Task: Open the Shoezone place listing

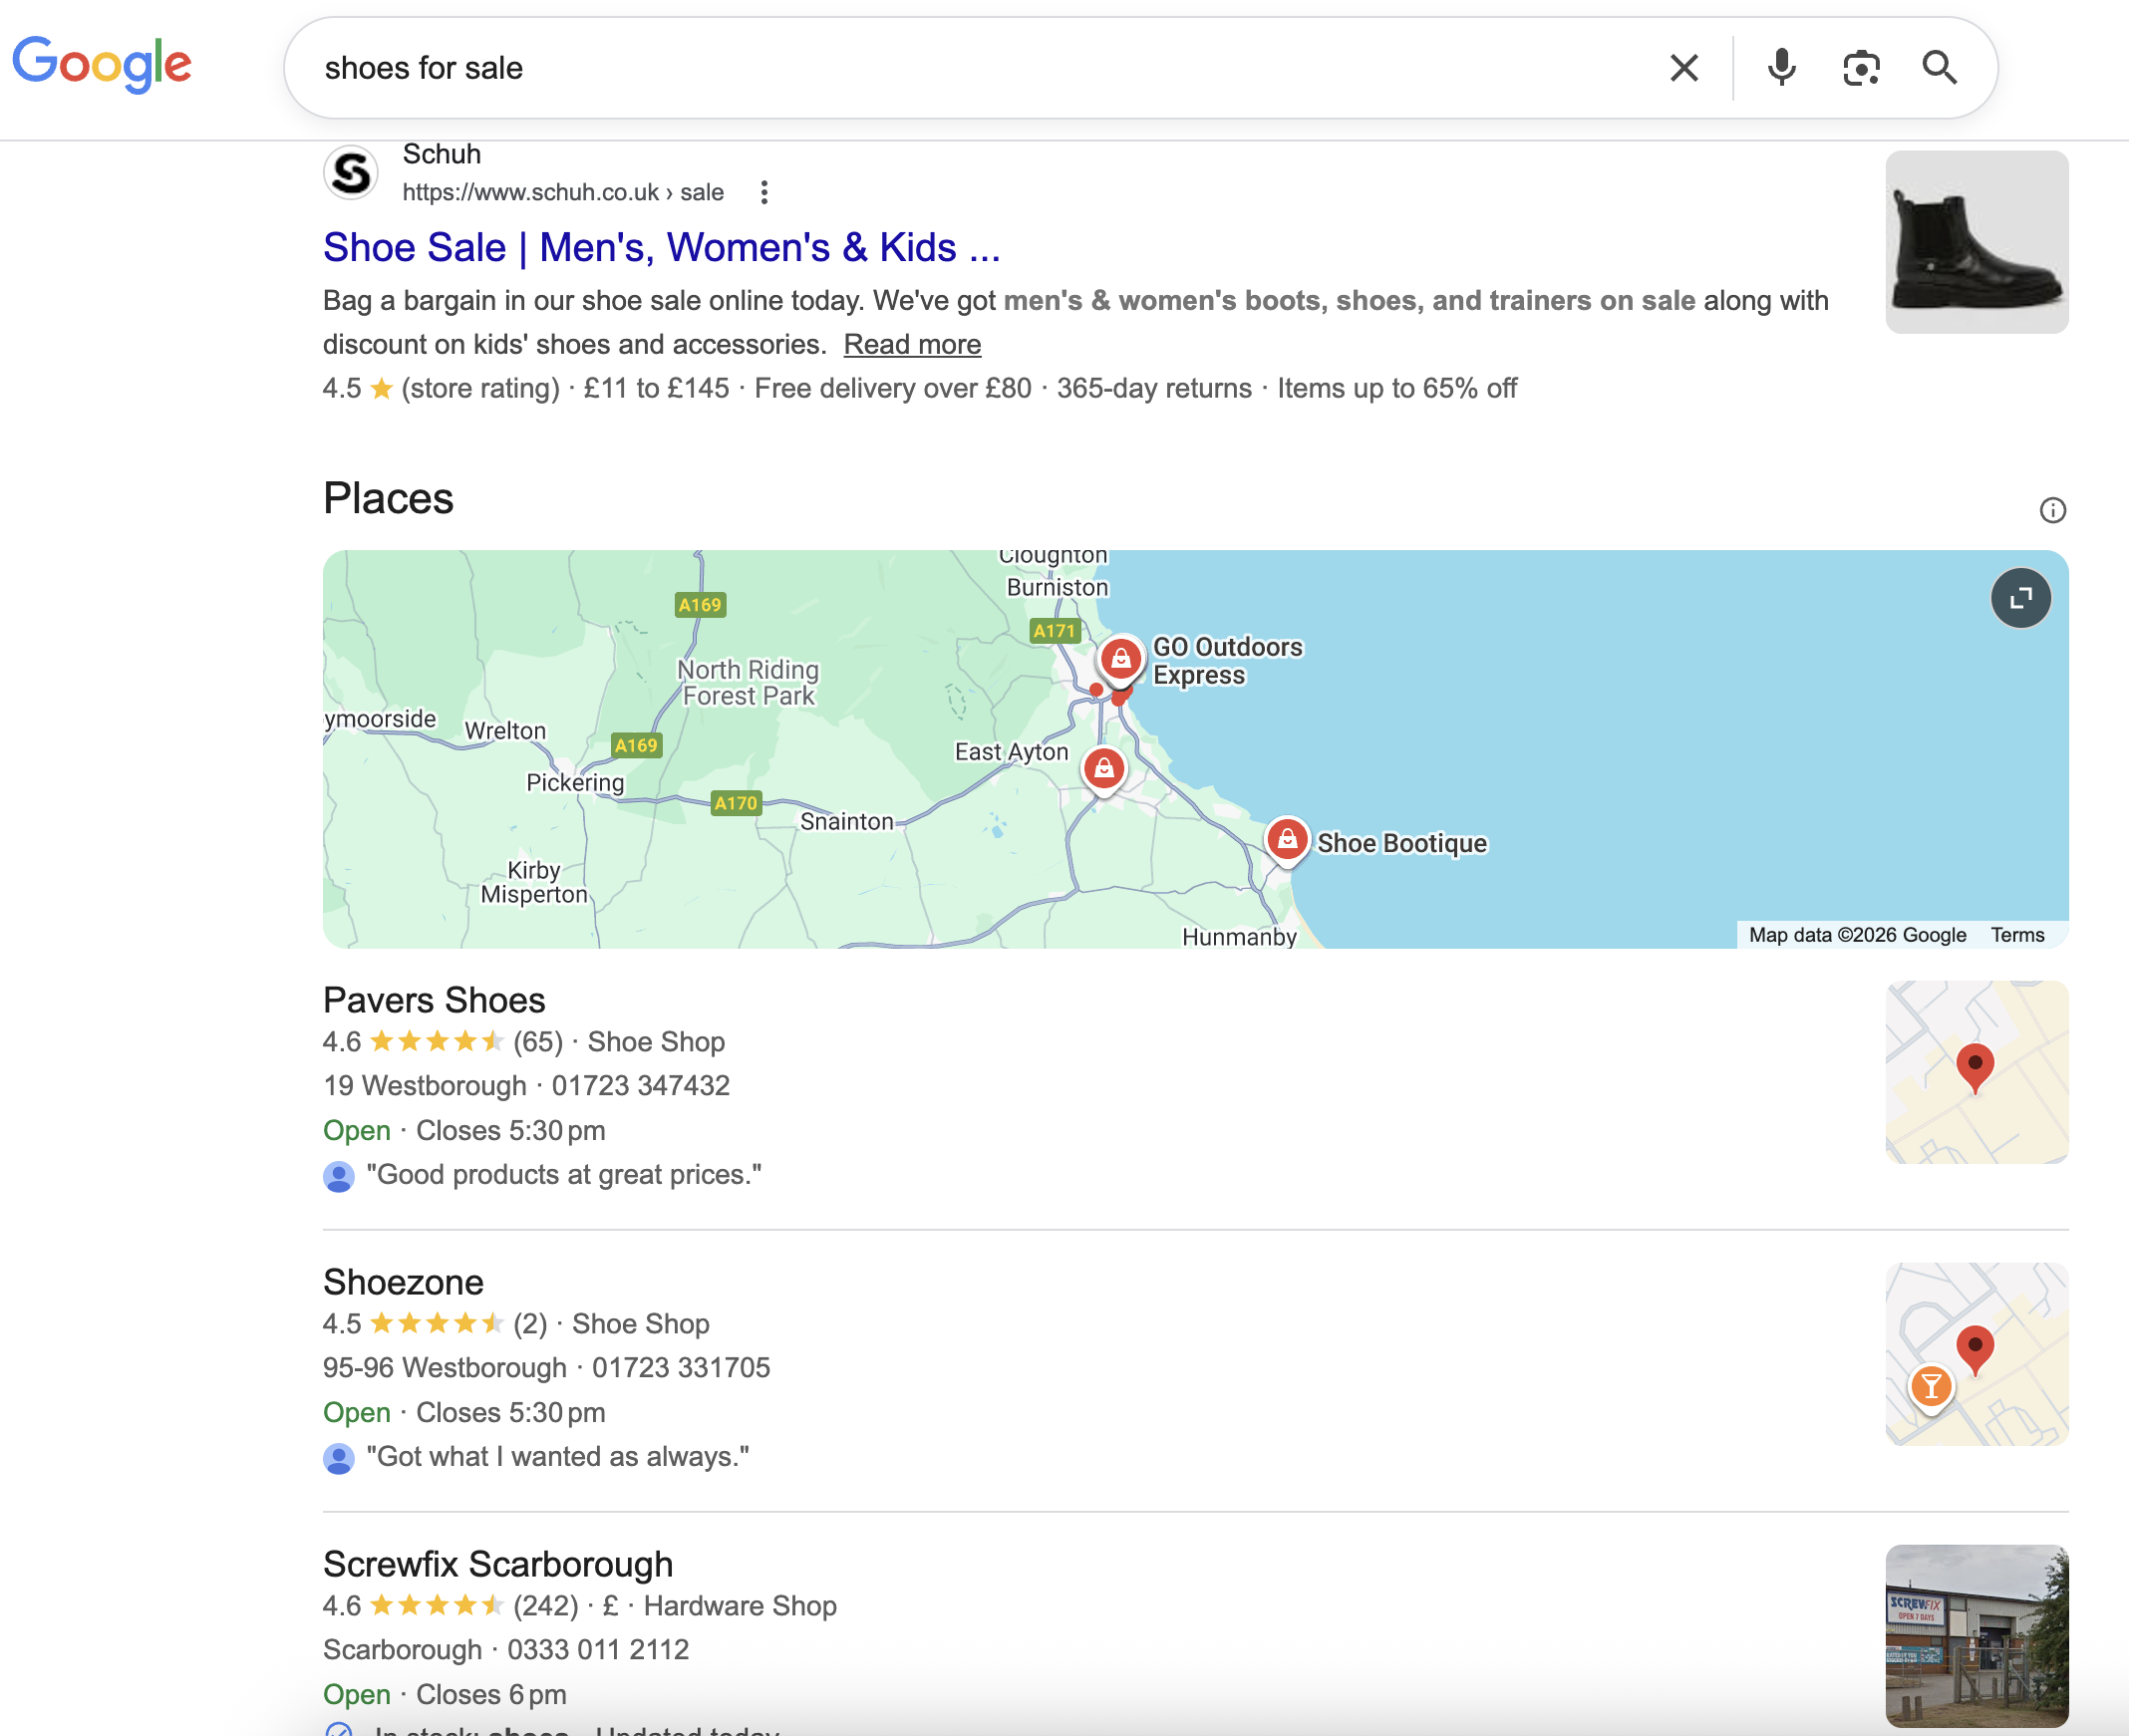Action: point(403,1282)
